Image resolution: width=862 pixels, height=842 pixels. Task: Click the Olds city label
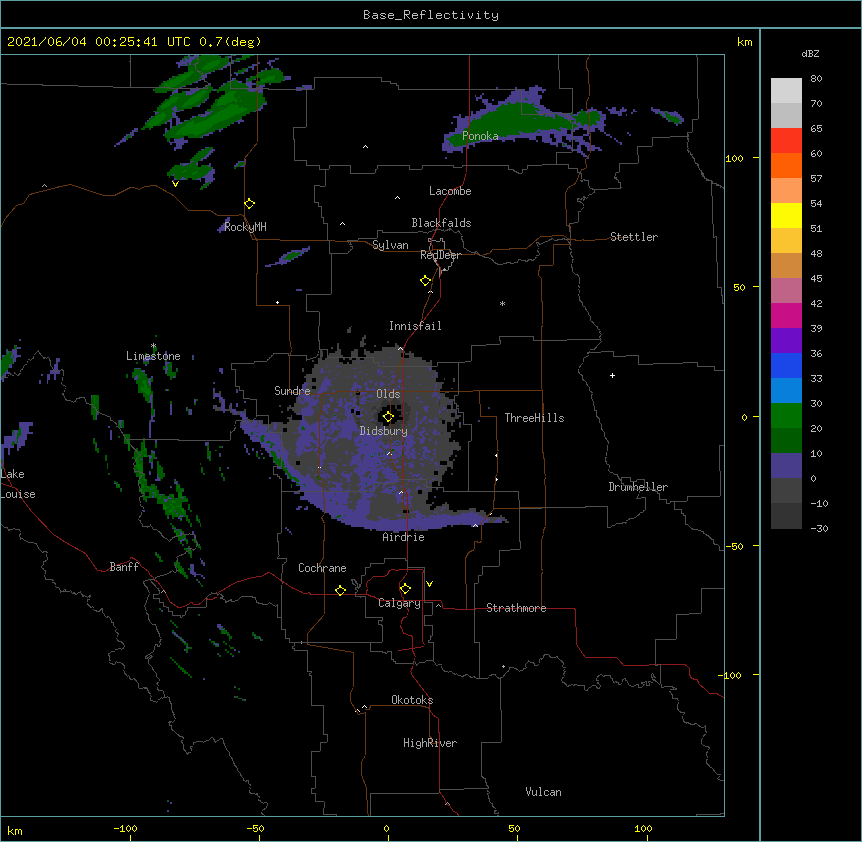pyautogui.click(x=388, y=394)
